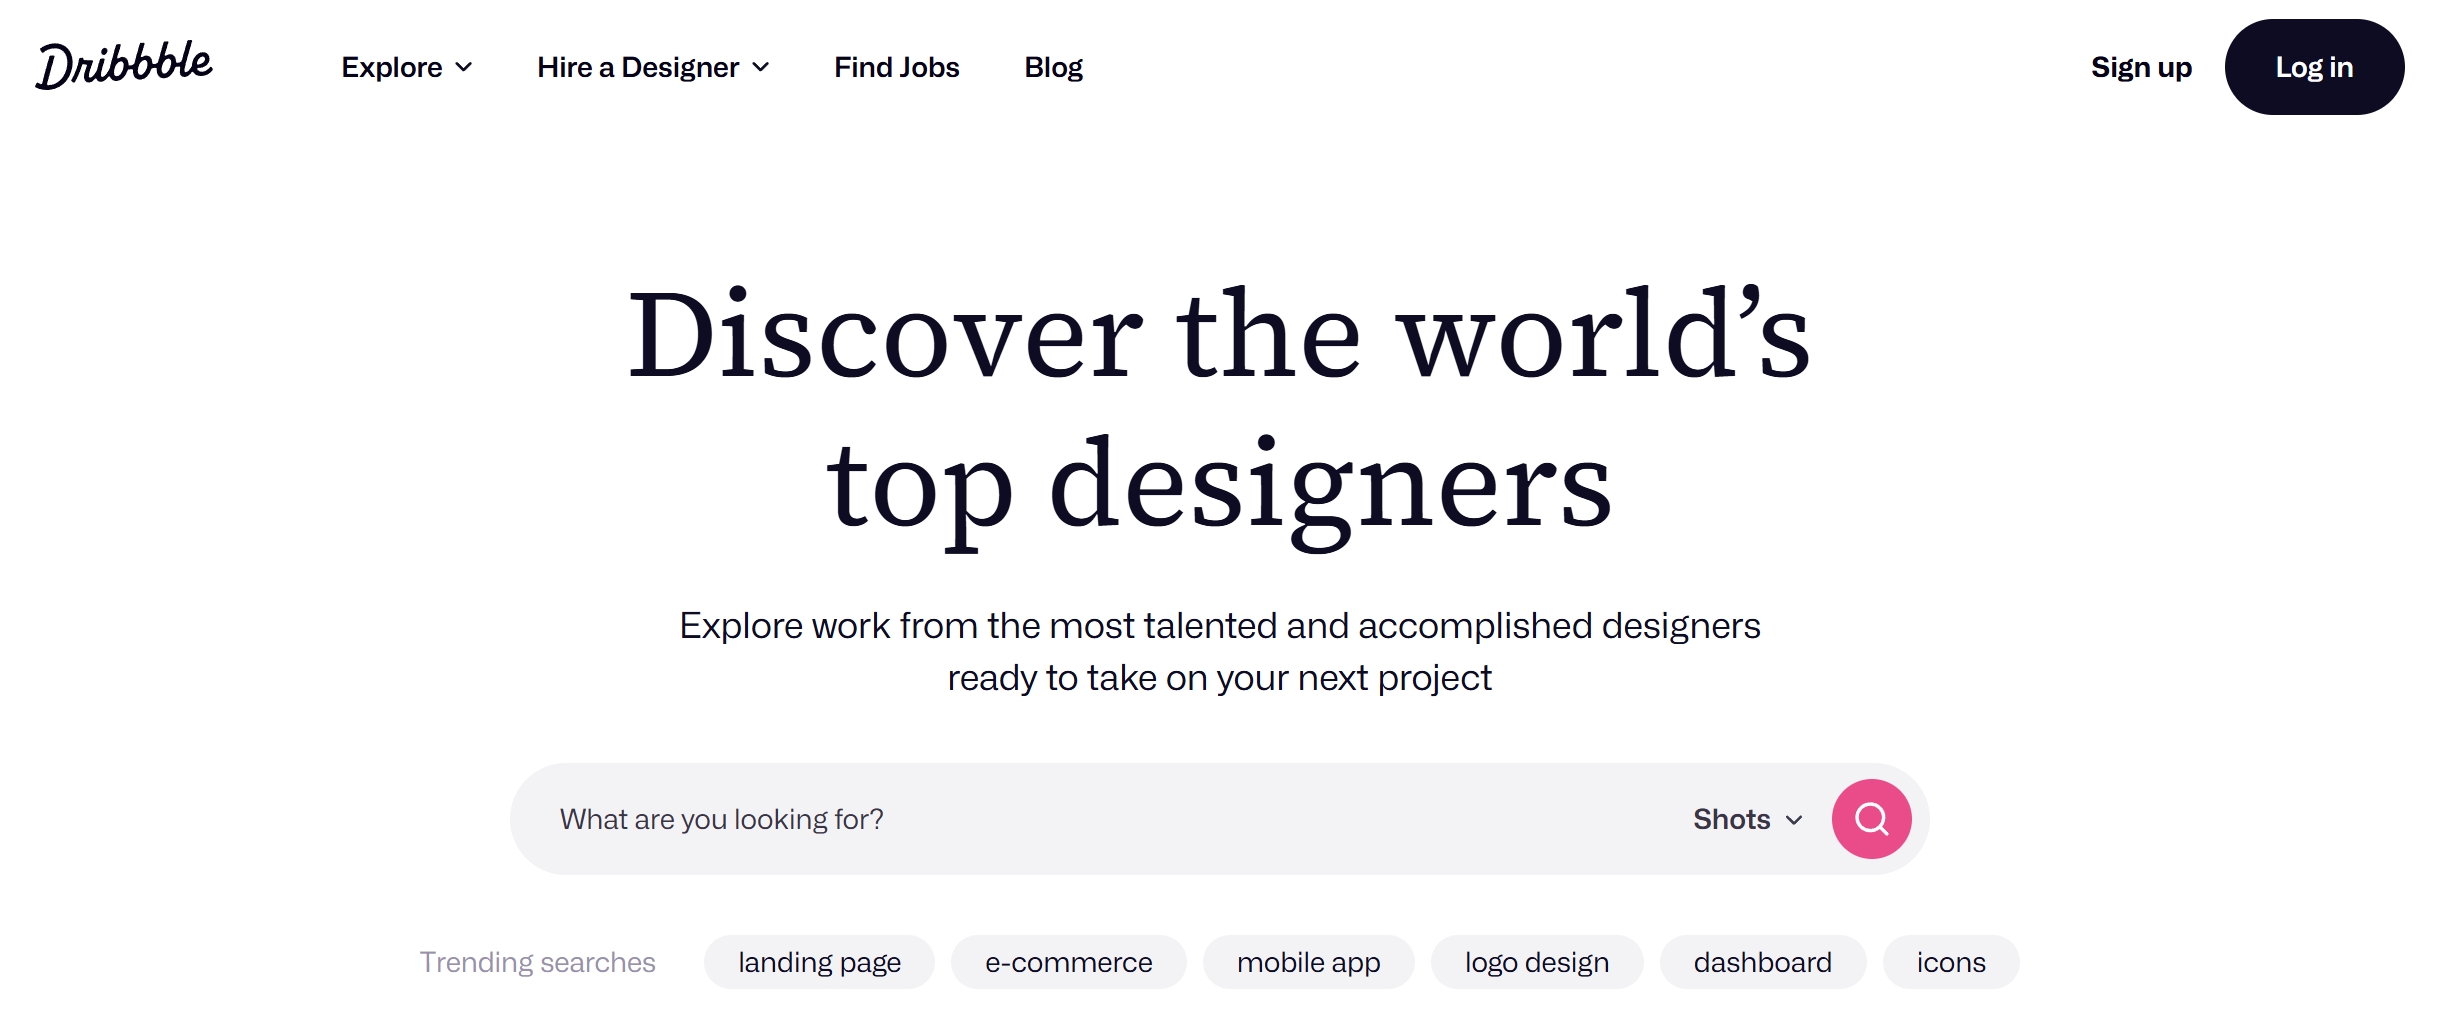
Task: Open the Blog page
Action: [x=1053, y=67]
